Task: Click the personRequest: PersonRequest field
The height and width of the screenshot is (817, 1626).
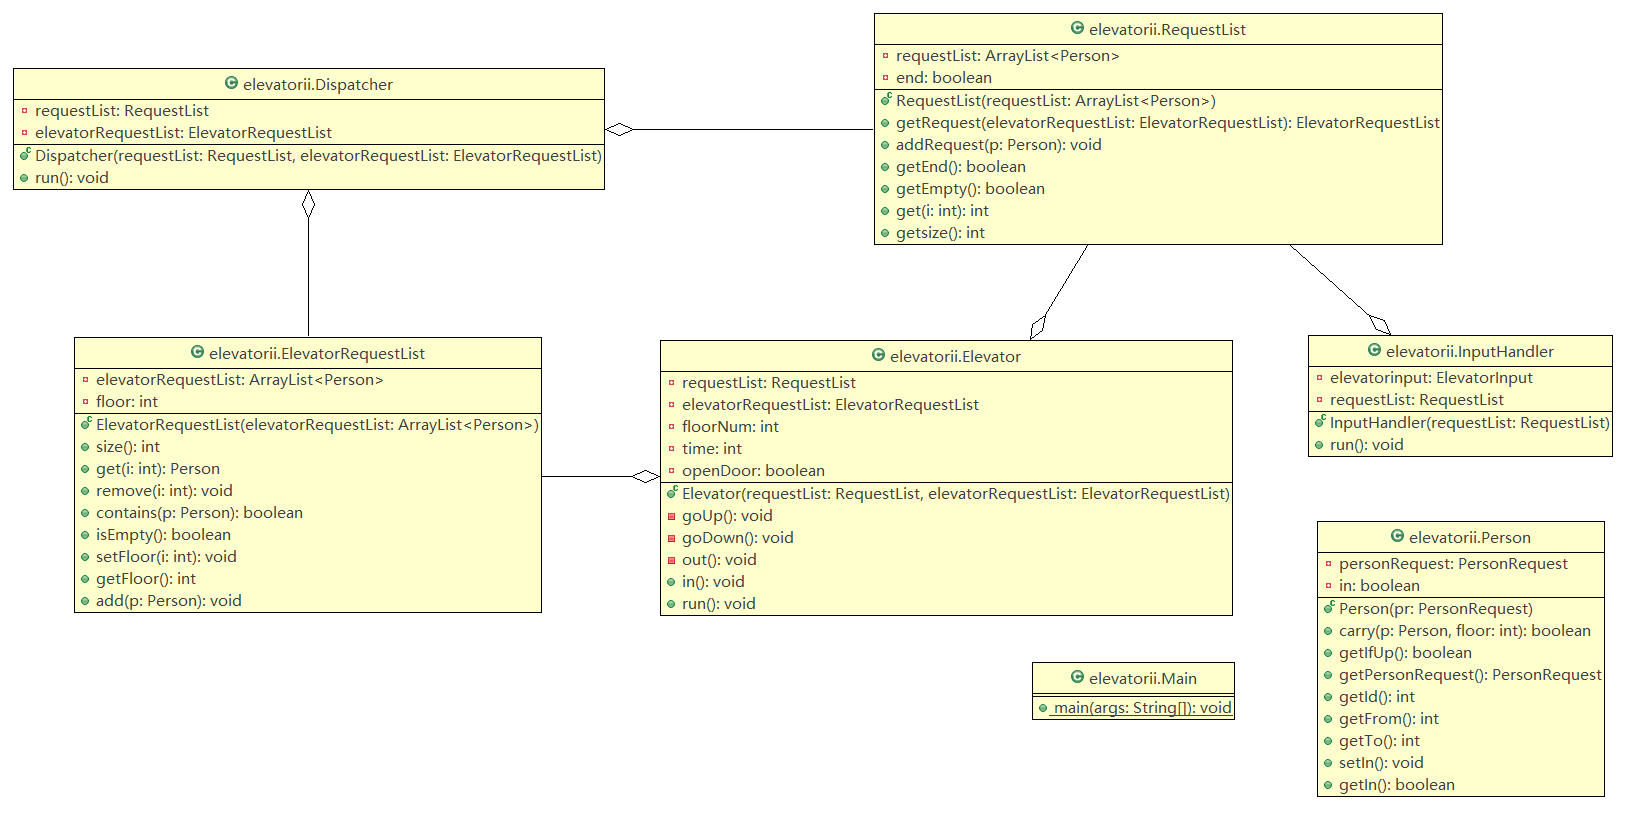Action: [1453, 564]
